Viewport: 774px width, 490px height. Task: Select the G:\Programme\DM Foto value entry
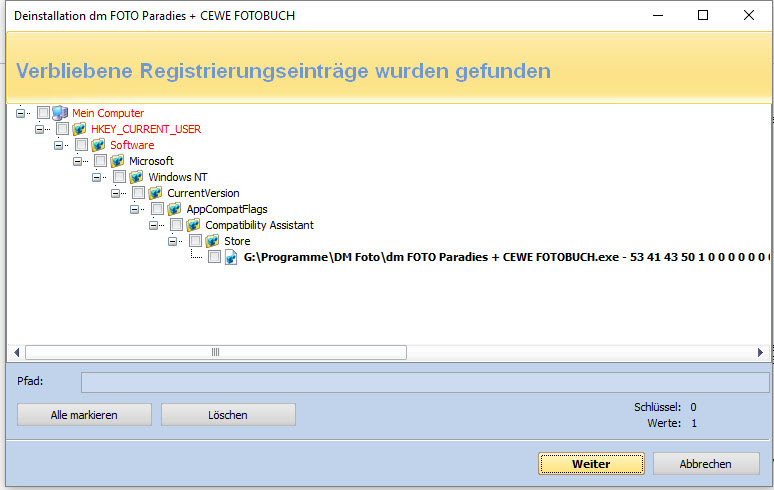506,257
